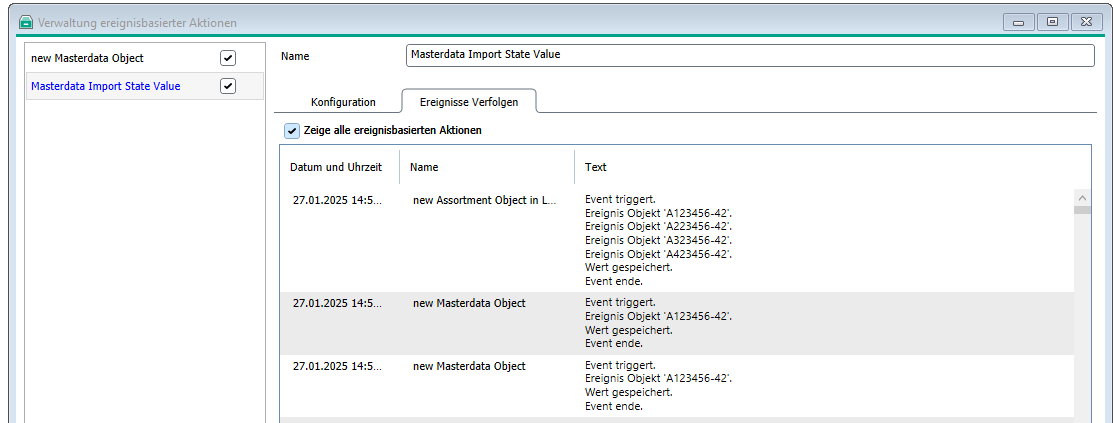Open the Ereignisse Verfolgen tab
1113x423 pixels.
pos(469,102)
